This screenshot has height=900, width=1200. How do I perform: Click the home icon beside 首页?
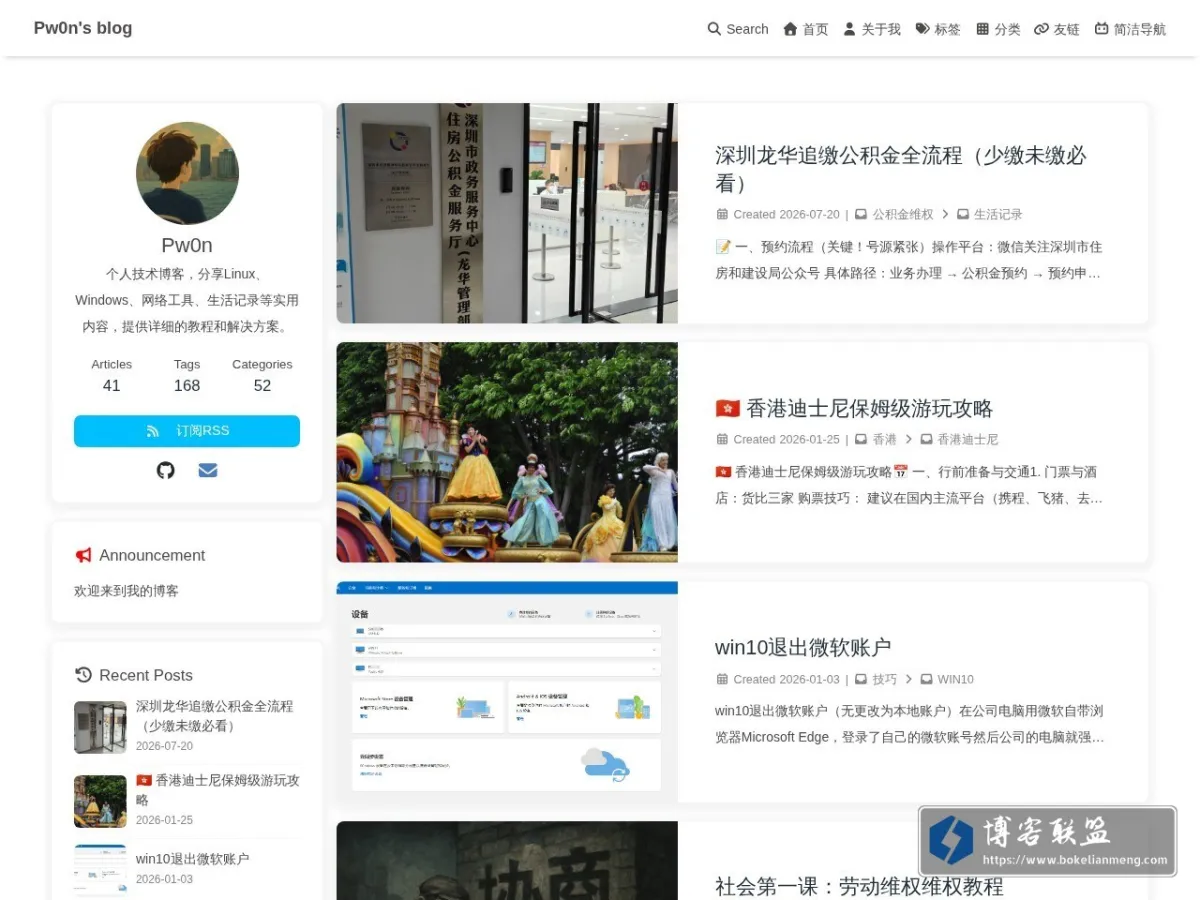[790, 29]
